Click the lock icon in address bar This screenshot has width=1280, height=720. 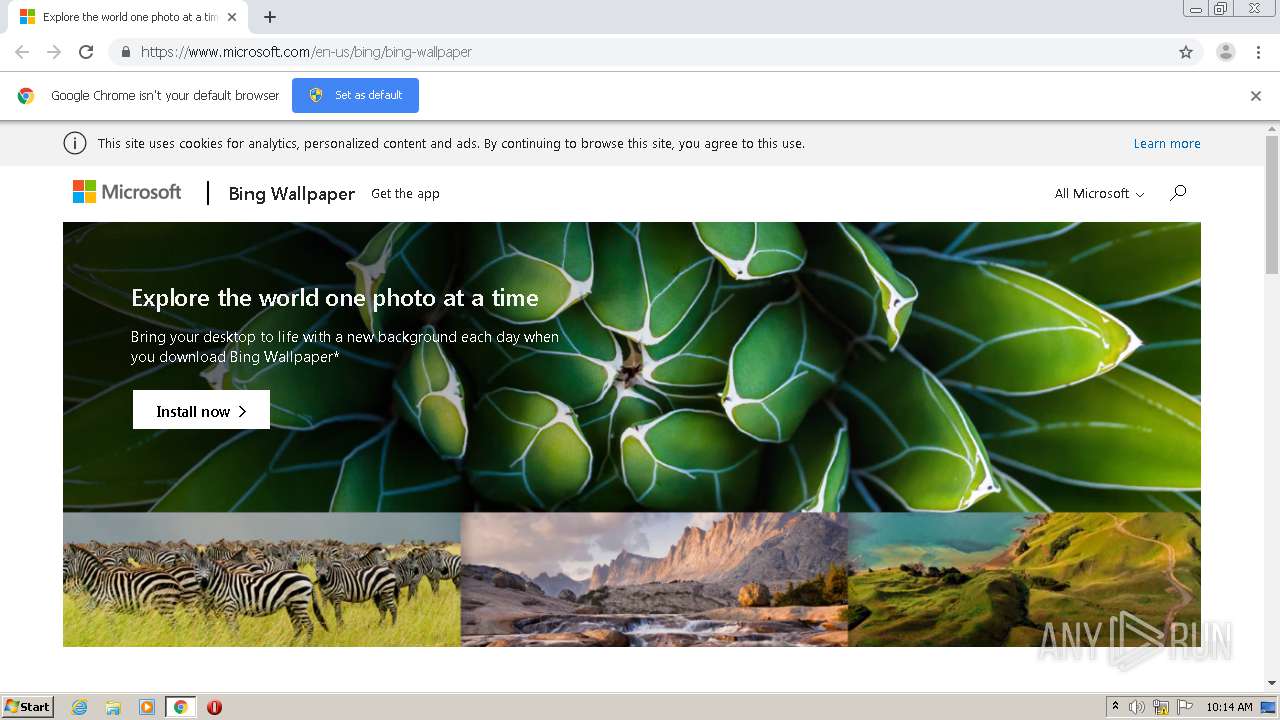click(x=125, y=52)
